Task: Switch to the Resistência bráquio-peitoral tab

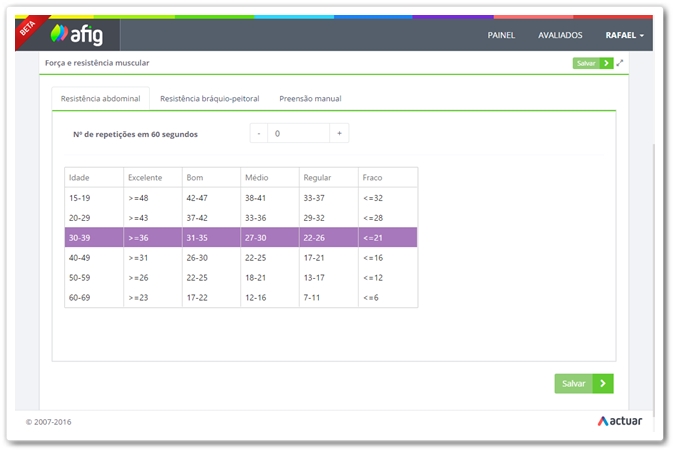Action: (x=209, y=99)
